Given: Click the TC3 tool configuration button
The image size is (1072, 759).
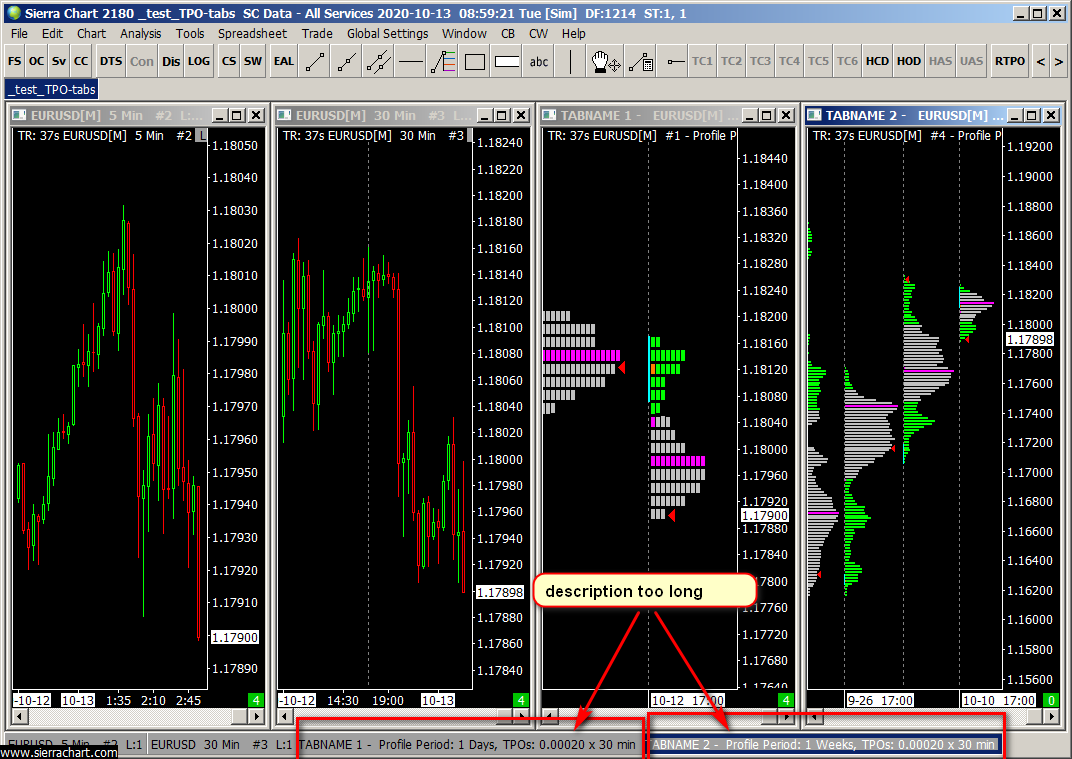Looking at the screenshot, I should pos(760,61).
